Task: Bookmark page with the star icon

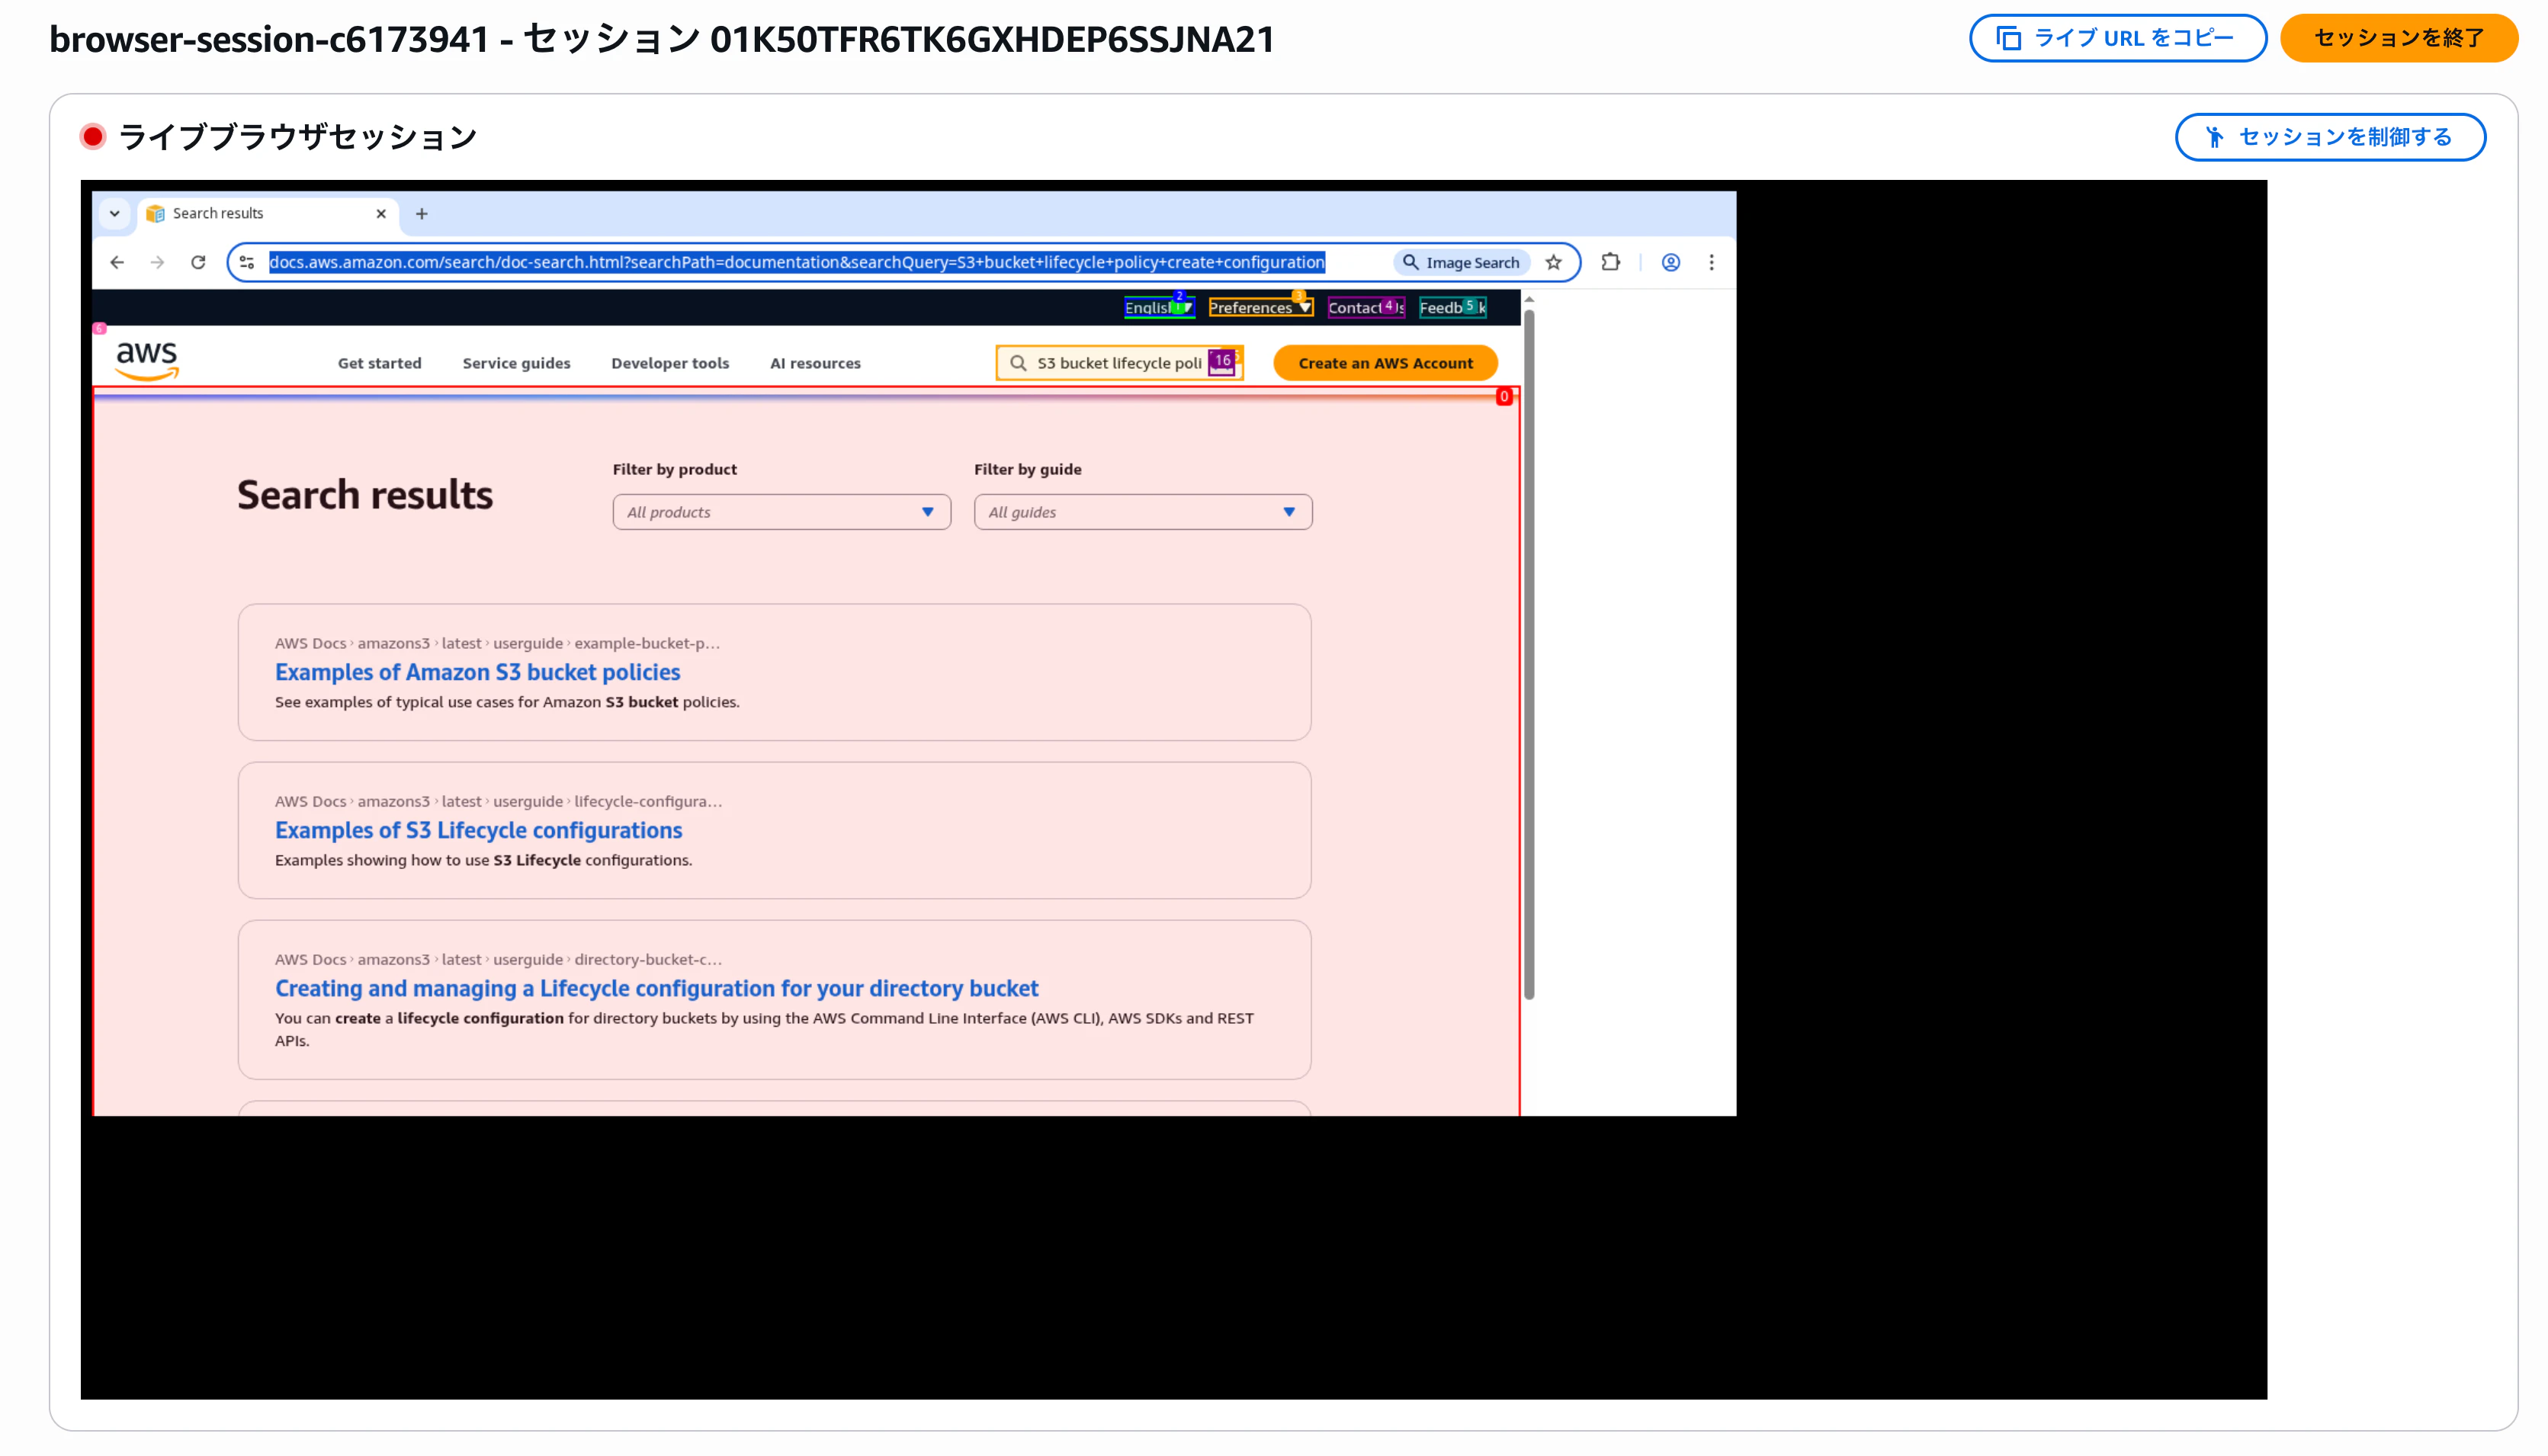Action: 1553,263
